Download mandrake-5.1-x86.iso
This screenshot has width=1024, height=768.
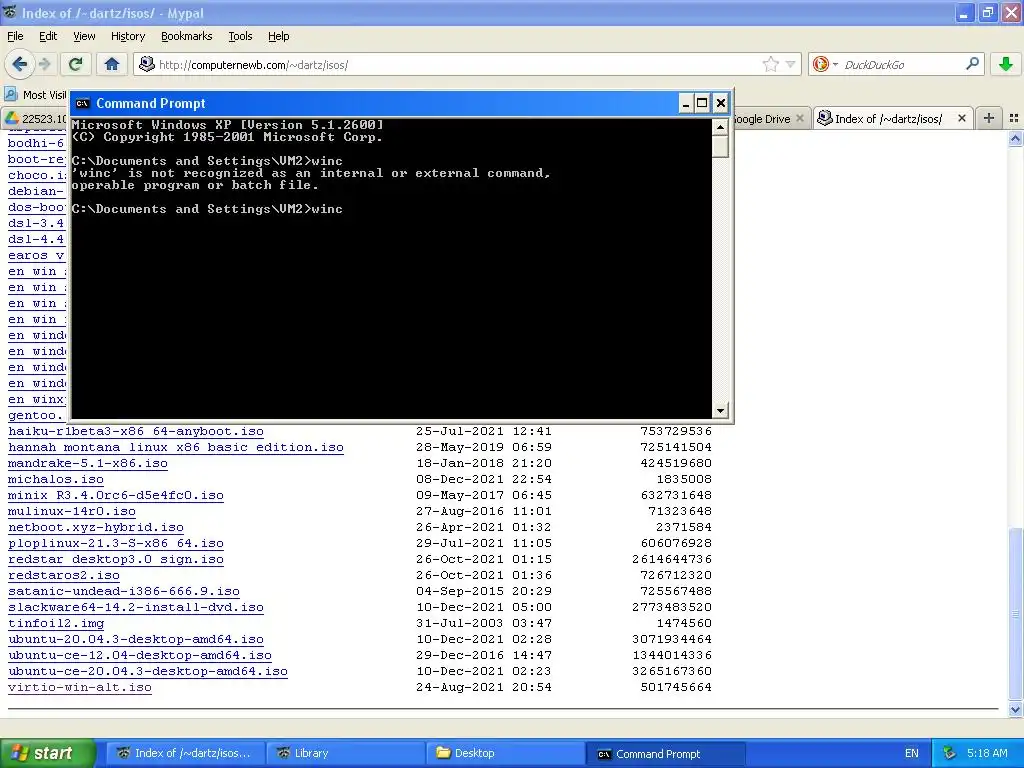[88, 464]
